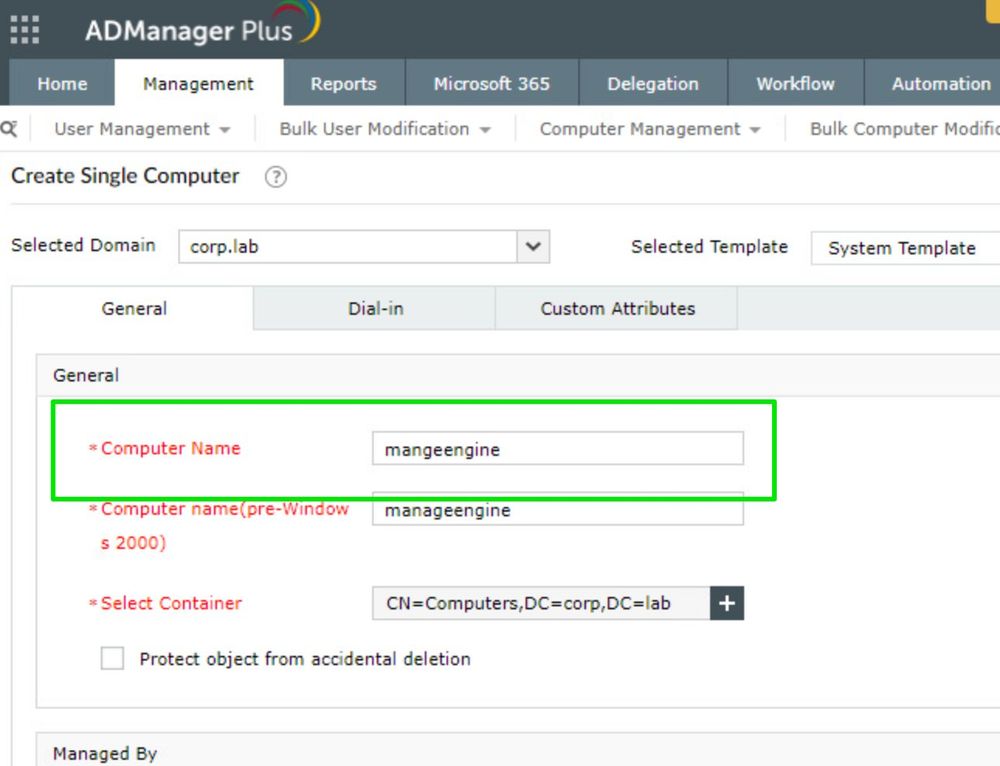Click the pre-Windows 2000 computer name field
This screenshot has width=1000, height=766.
tap(558, 510)
